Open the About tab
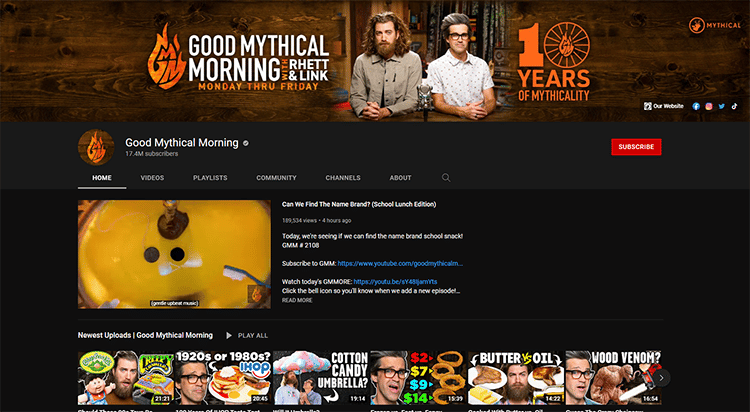750x412 pixels. pyautogui.click(x=400, y=178)
